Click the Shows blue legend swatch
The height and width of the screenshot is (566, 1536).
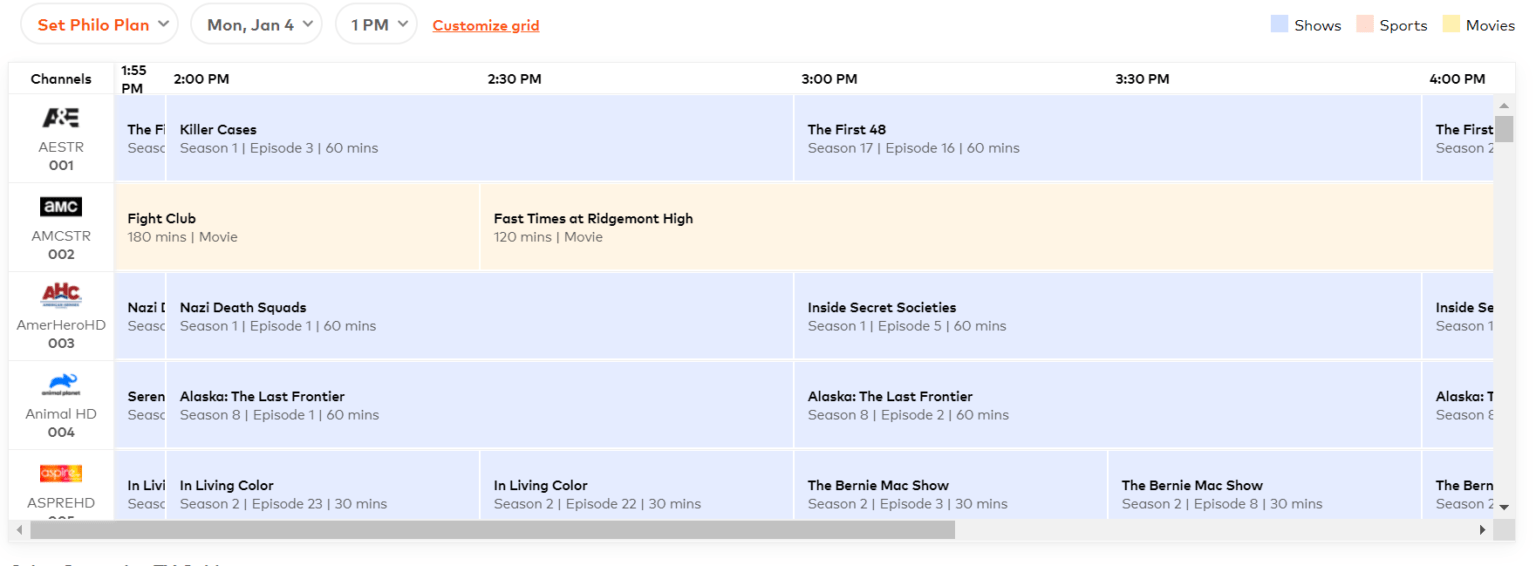click(1279, 25)
